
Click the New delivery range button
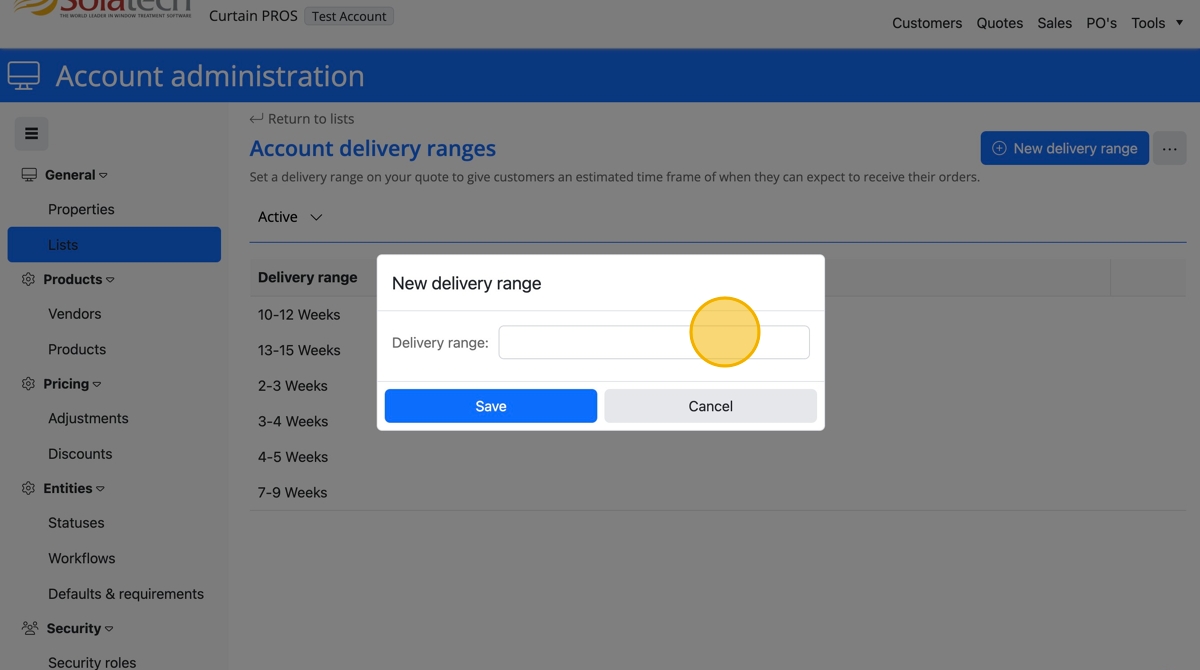click(x=1064, y=148)
